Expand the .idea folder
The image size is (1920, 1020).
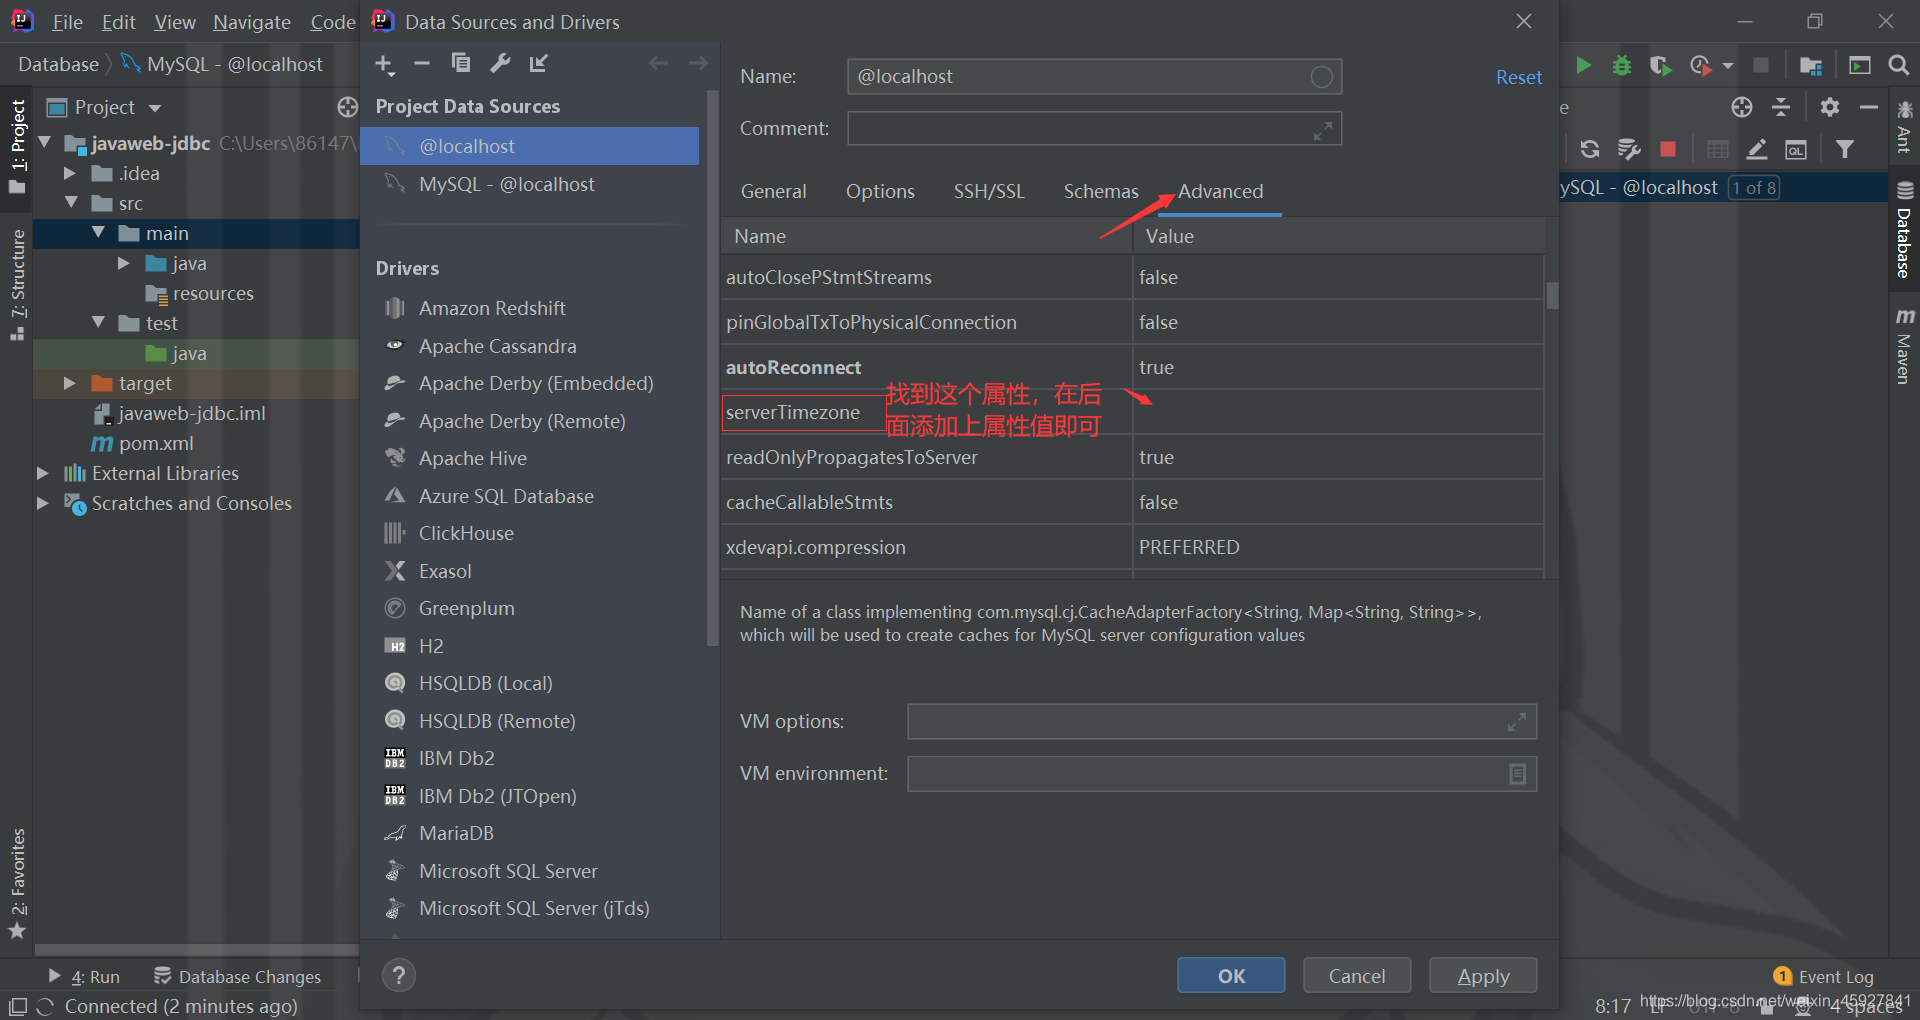70,173
